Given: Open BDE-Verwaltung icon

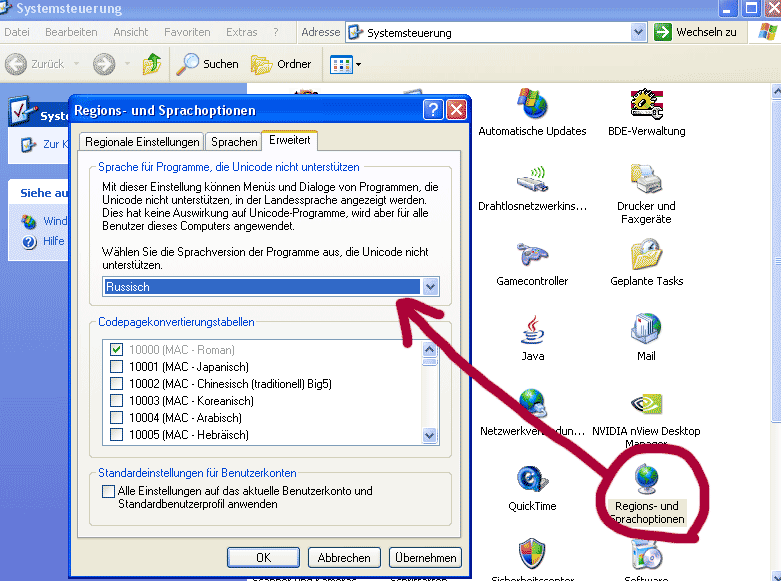Looking at the screenshot, I should [x=646, y=104].
